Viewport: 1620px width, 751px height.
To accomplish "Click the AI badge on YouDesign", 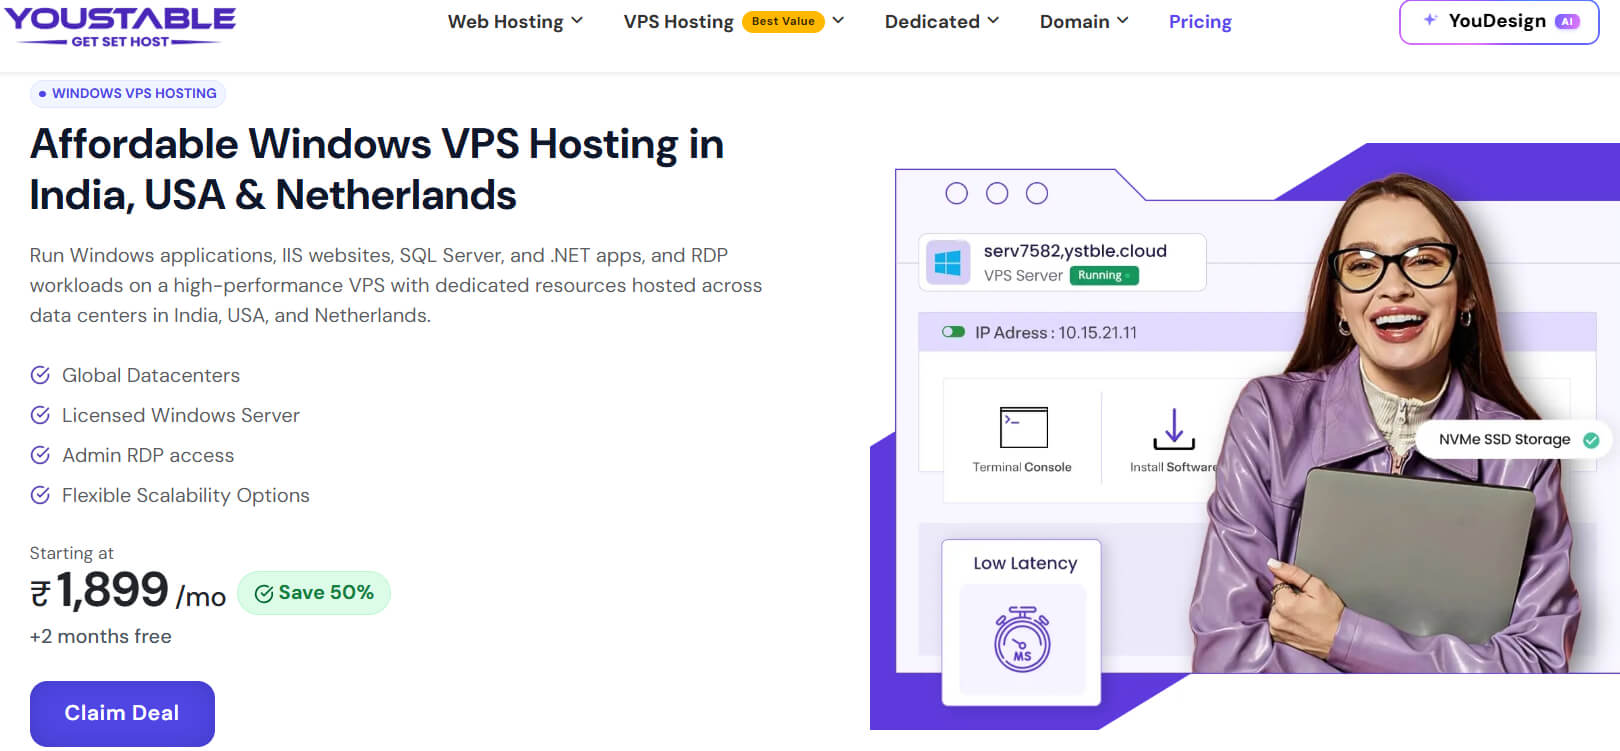I will [1567, 21].
